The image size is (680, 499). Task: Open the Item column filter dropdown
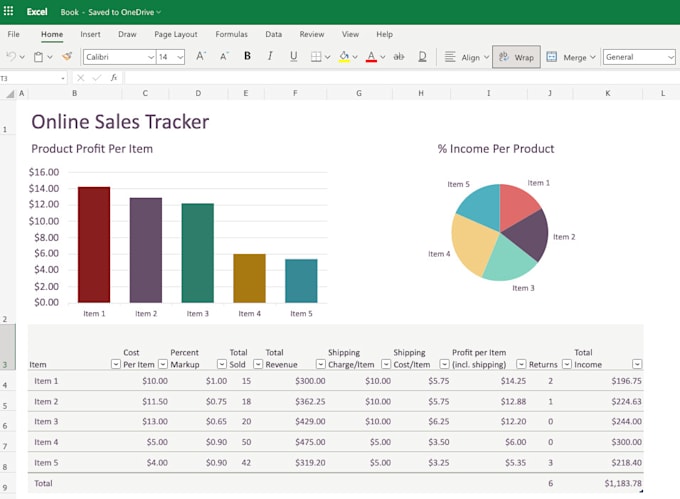click(115, 365)
